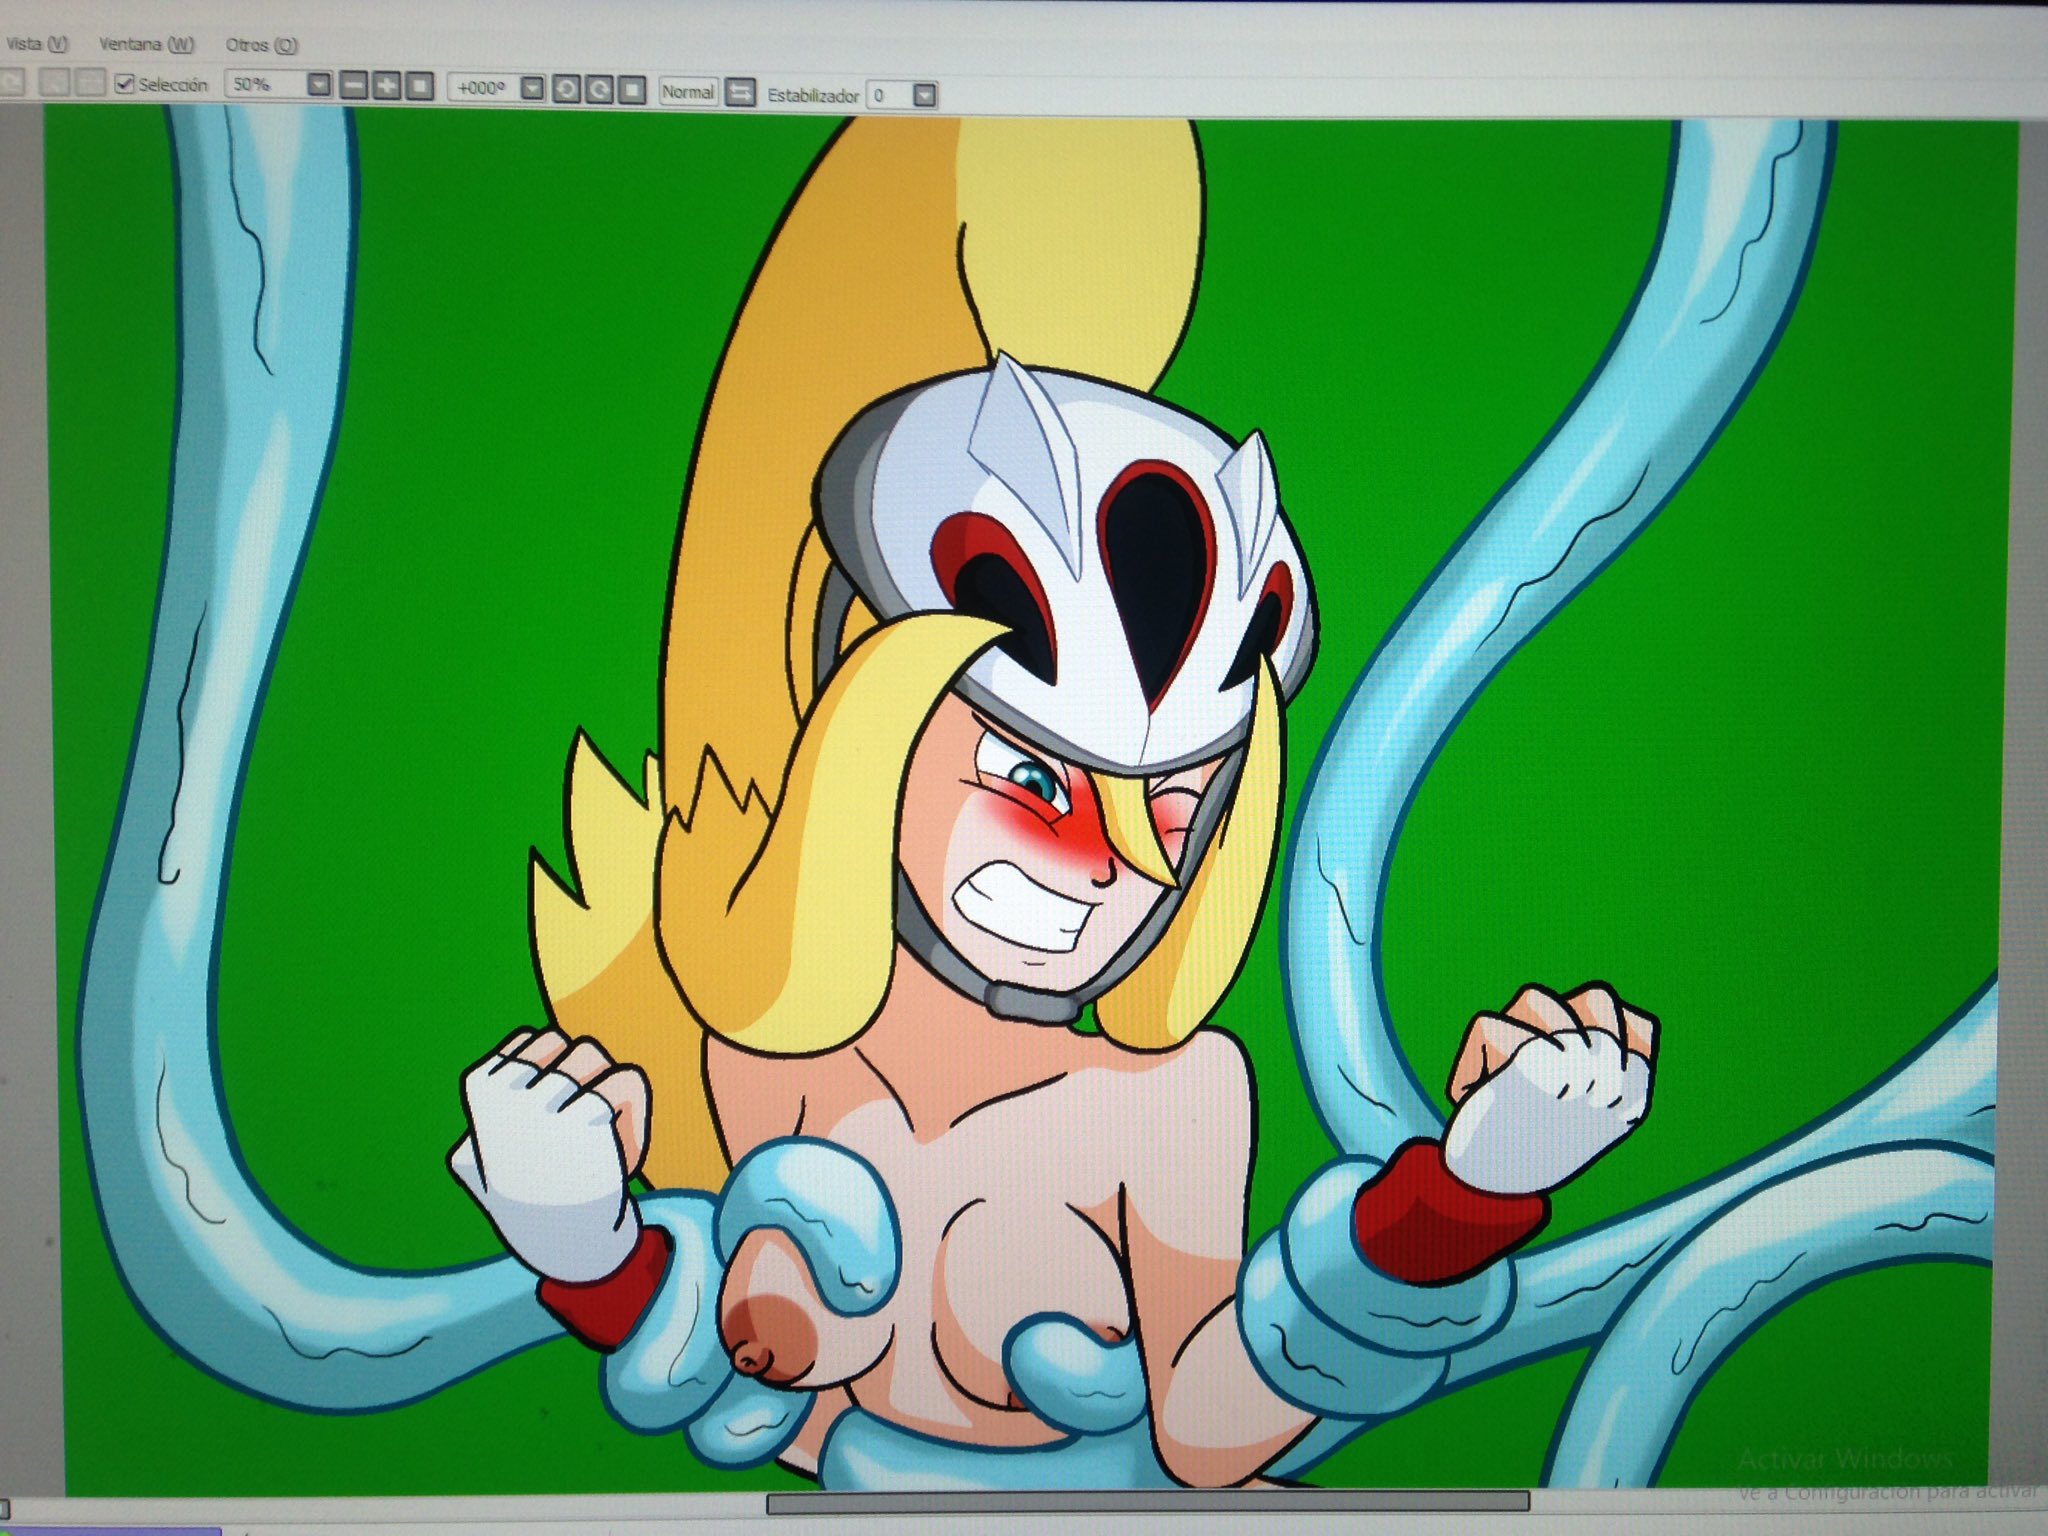Image resolution: width=2048 pixels, height=1536 pixels.
Task: Uncheck the Selección checkbox
Action: pyautogui.click(x=125, y=84)
